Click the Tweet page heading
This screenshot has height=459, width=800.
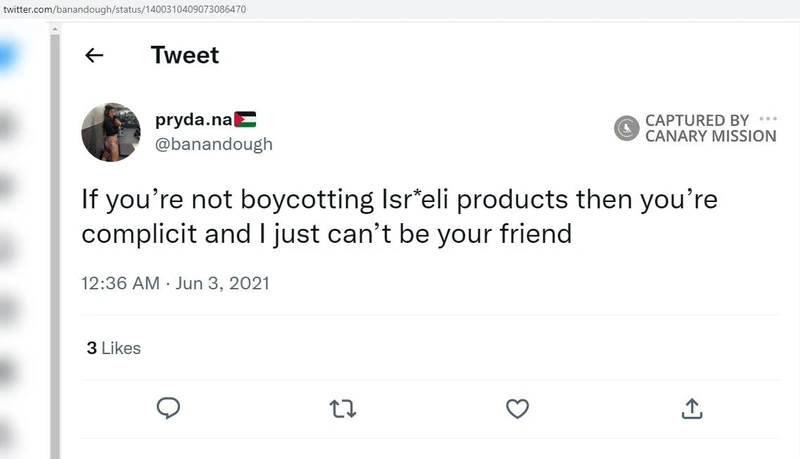[x=185, y=55]
